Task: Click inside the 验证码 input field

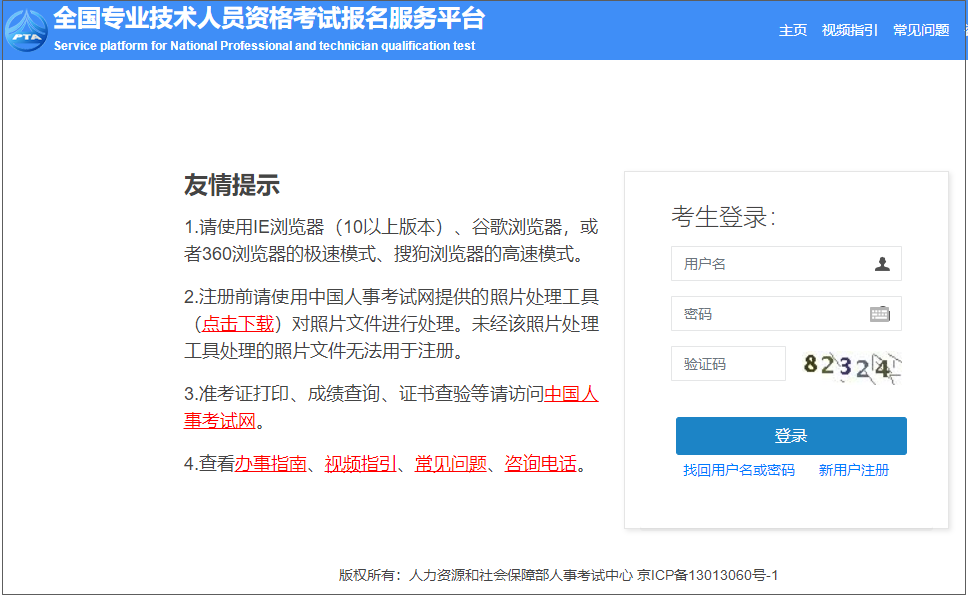Action: [x=728, y=363]
